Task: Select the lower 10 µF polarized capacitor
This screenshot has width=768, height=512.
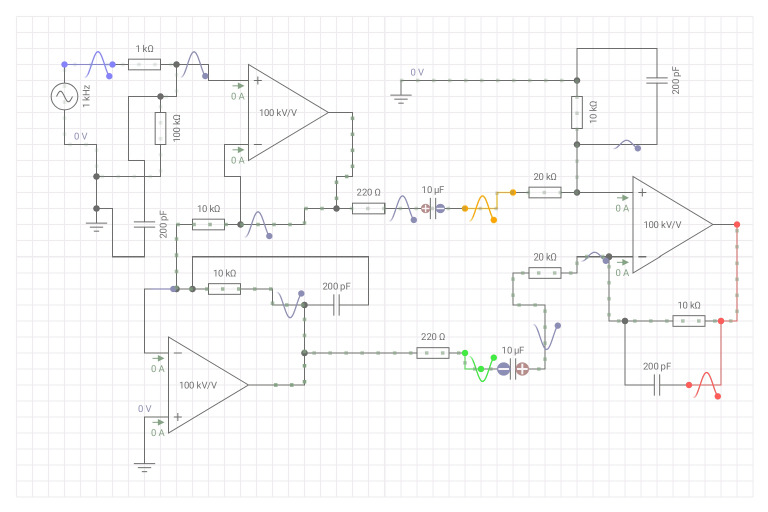Action: pyautogui.click(x=513, y=369)
